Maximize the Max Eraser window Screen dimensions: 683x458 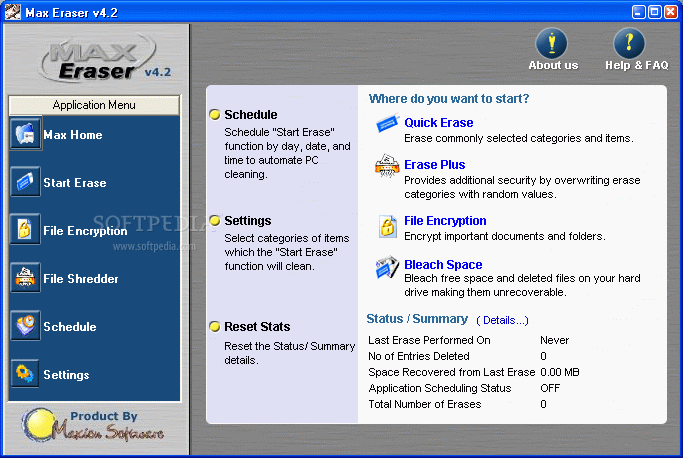coord(655,12)
